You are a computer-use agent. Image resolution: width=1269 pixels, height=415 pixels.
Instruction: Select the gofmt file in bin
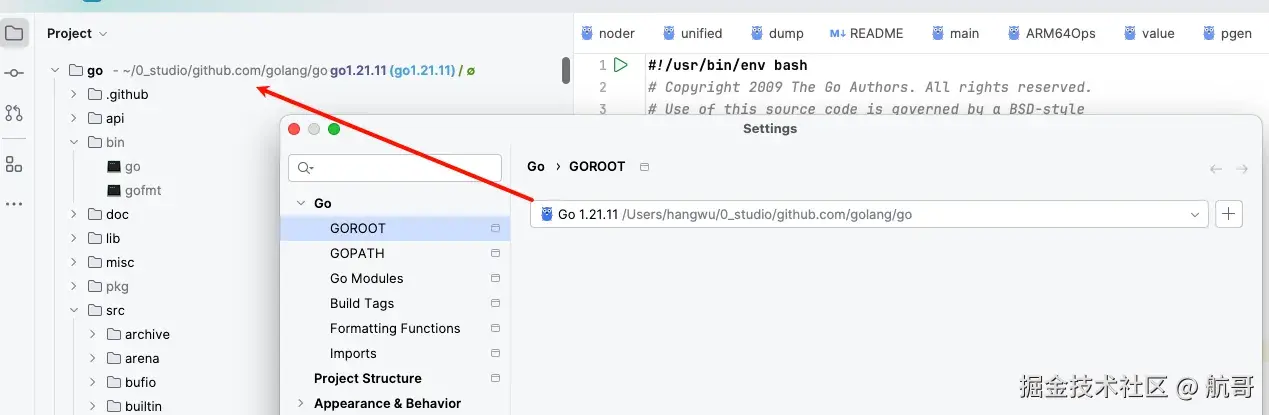[x=143, y=190]
